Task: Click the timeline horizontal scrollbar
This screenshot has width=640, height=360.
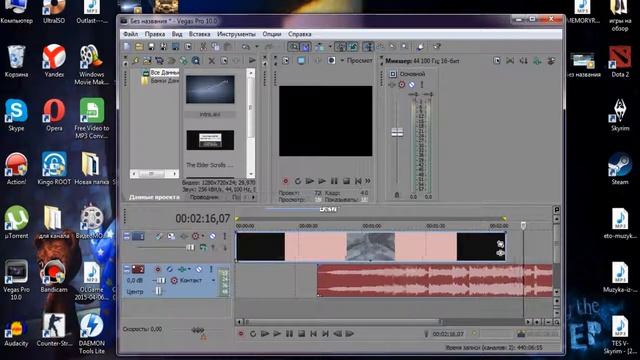Action: [343, 322]
